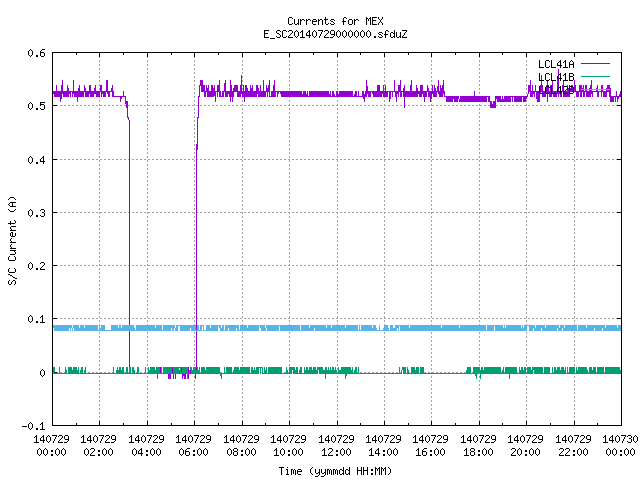Click the "Time (yymmdd HH:MM)" axis label

(x=335, y=471)
